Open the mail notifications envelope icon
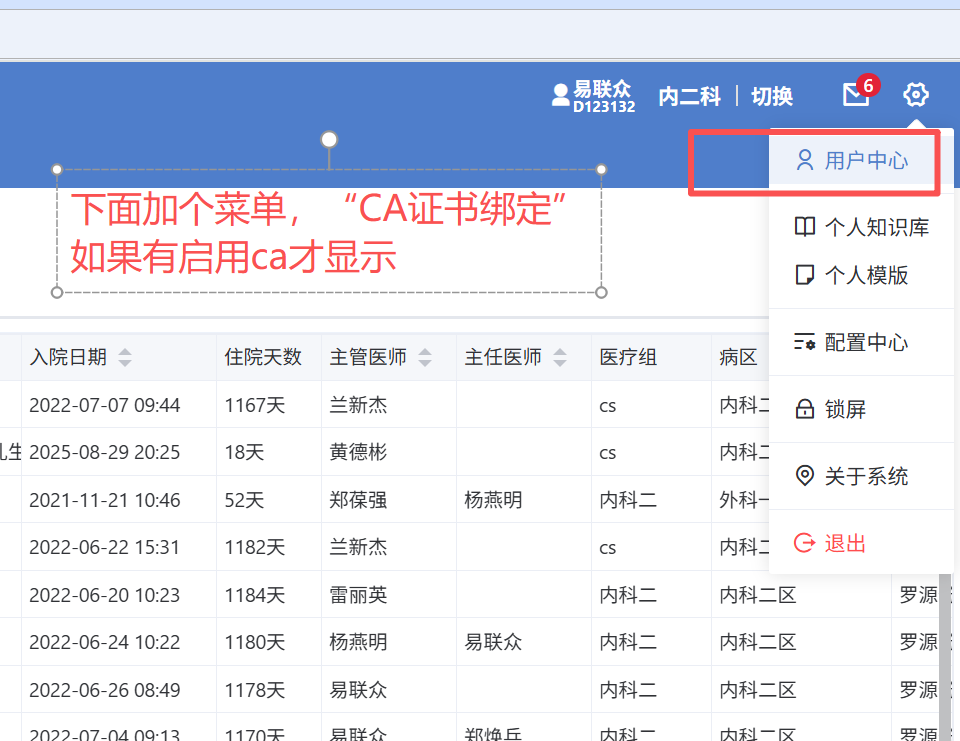 pos(855,95)
